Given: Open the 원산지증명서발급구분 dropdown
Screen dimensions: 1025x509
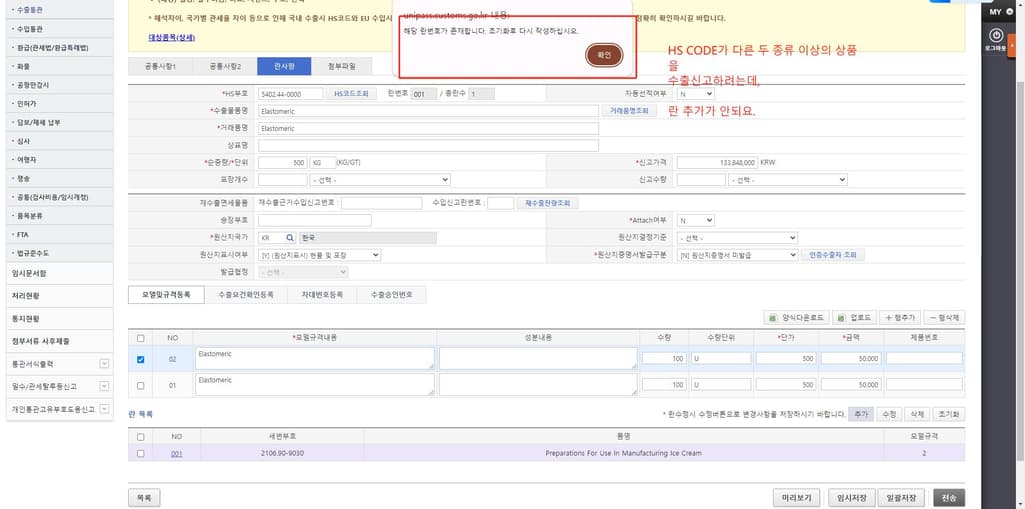Looking at the screenshot, I should pos(737,255).
